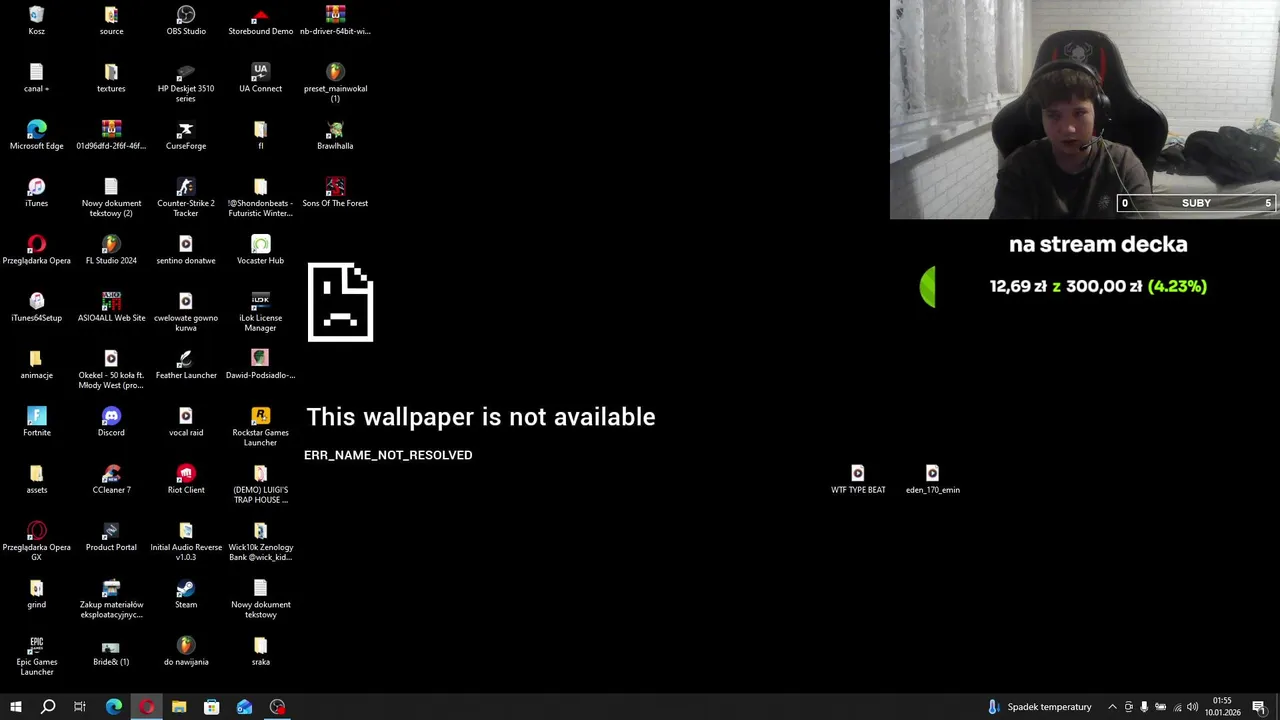Viewport: 1280px width, 720px height.
Task: Select the 'grind' file icon
Action: [36, 594]
